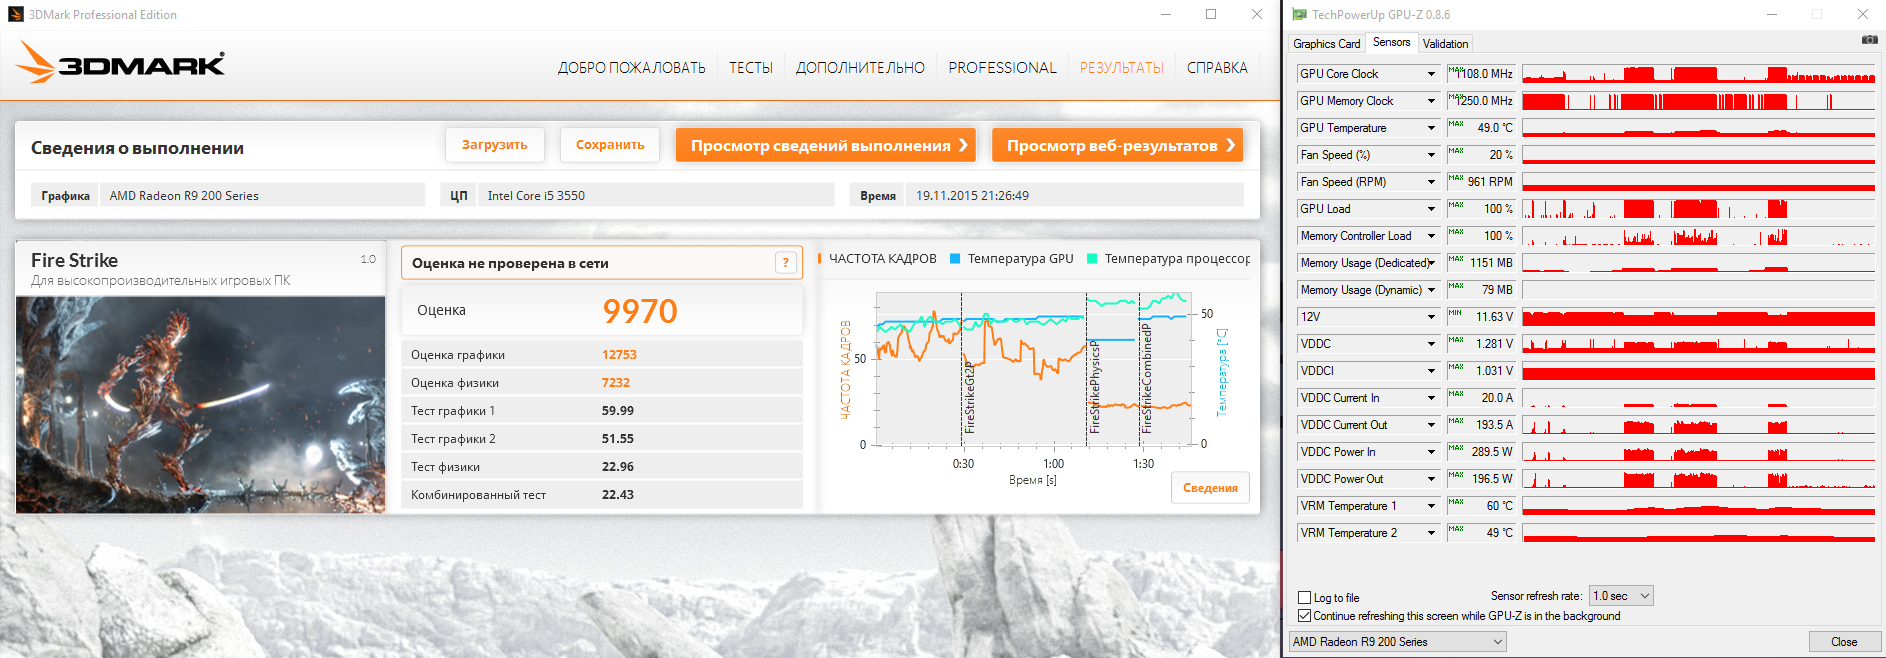Click the Intel Core i5 3550 CPU field
Viewport: 1886px width, 658px height.
click(x=656, y=195)
